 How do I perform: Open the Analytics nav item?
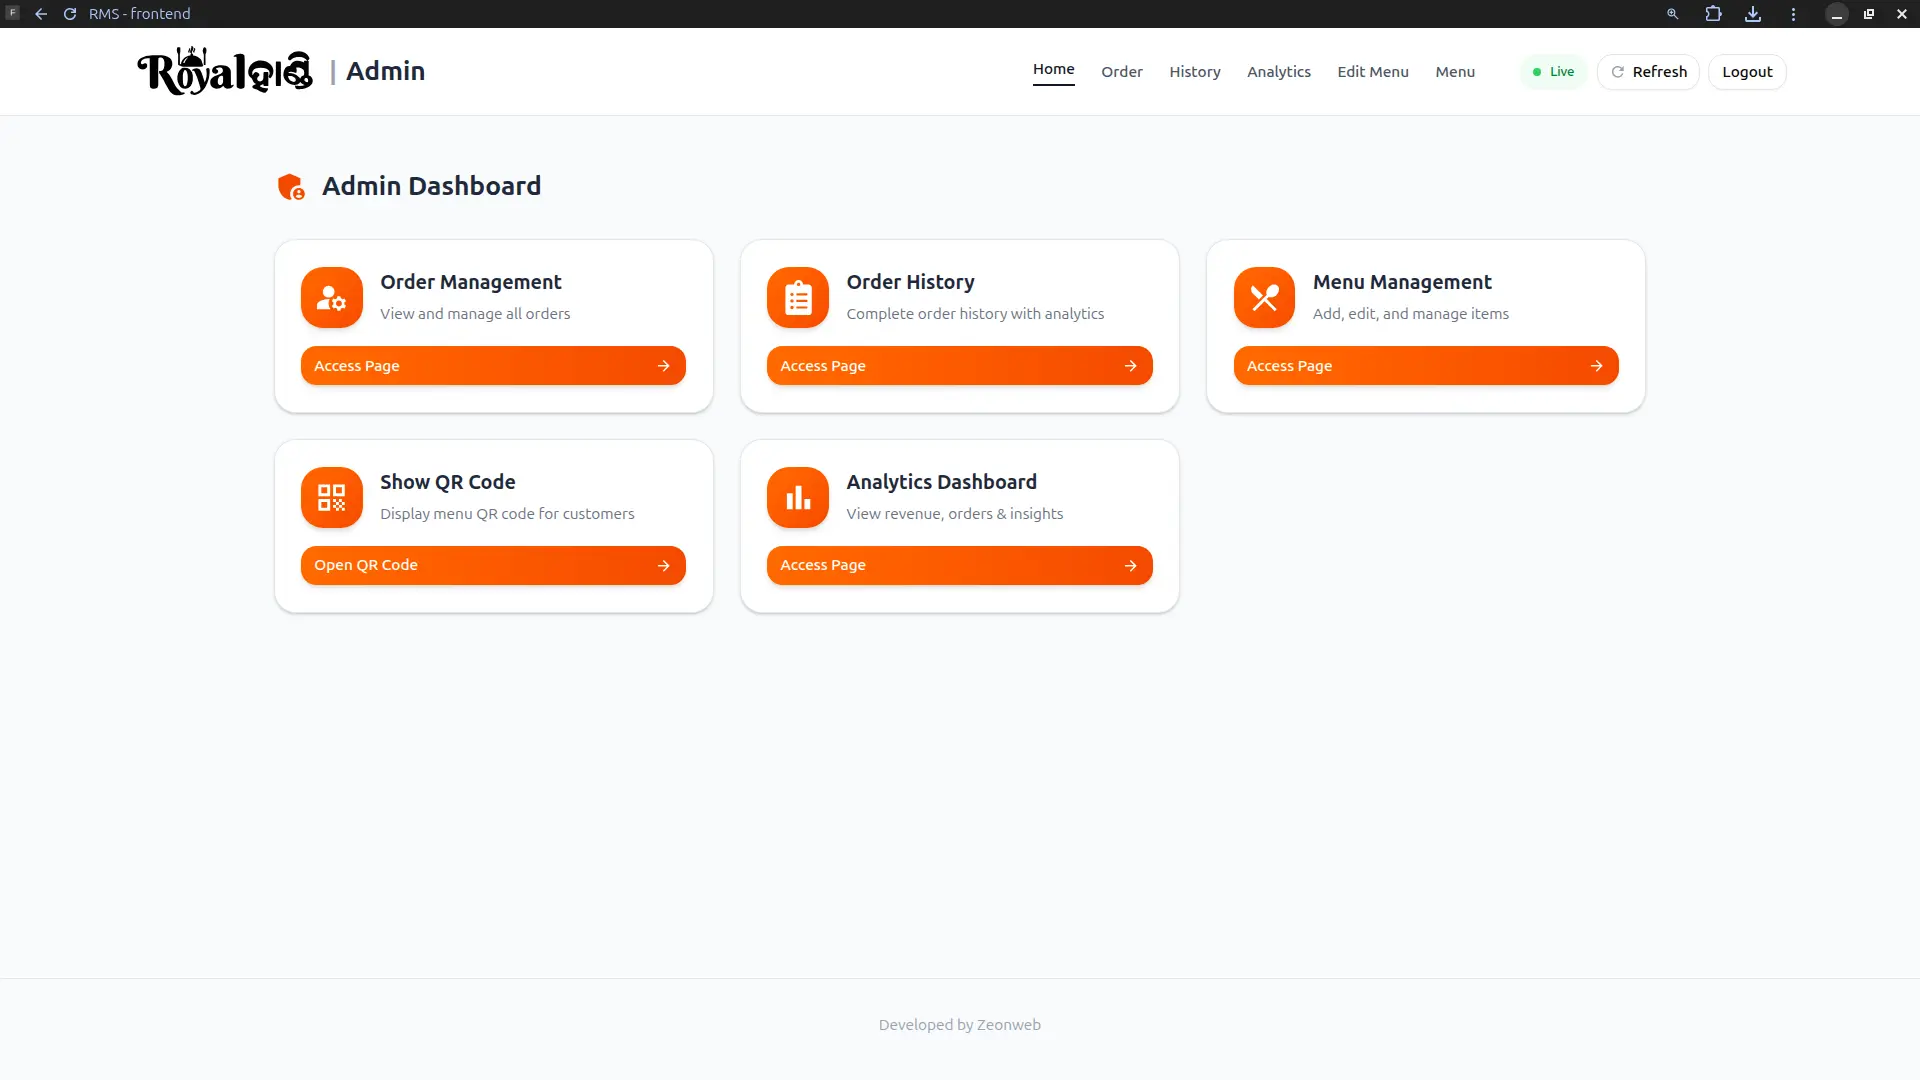click(x=1279, y=72)
